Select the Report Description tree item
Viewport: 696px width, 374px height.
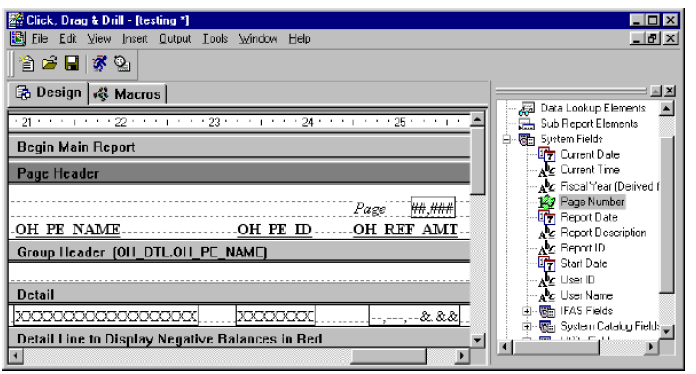point(603,233)
